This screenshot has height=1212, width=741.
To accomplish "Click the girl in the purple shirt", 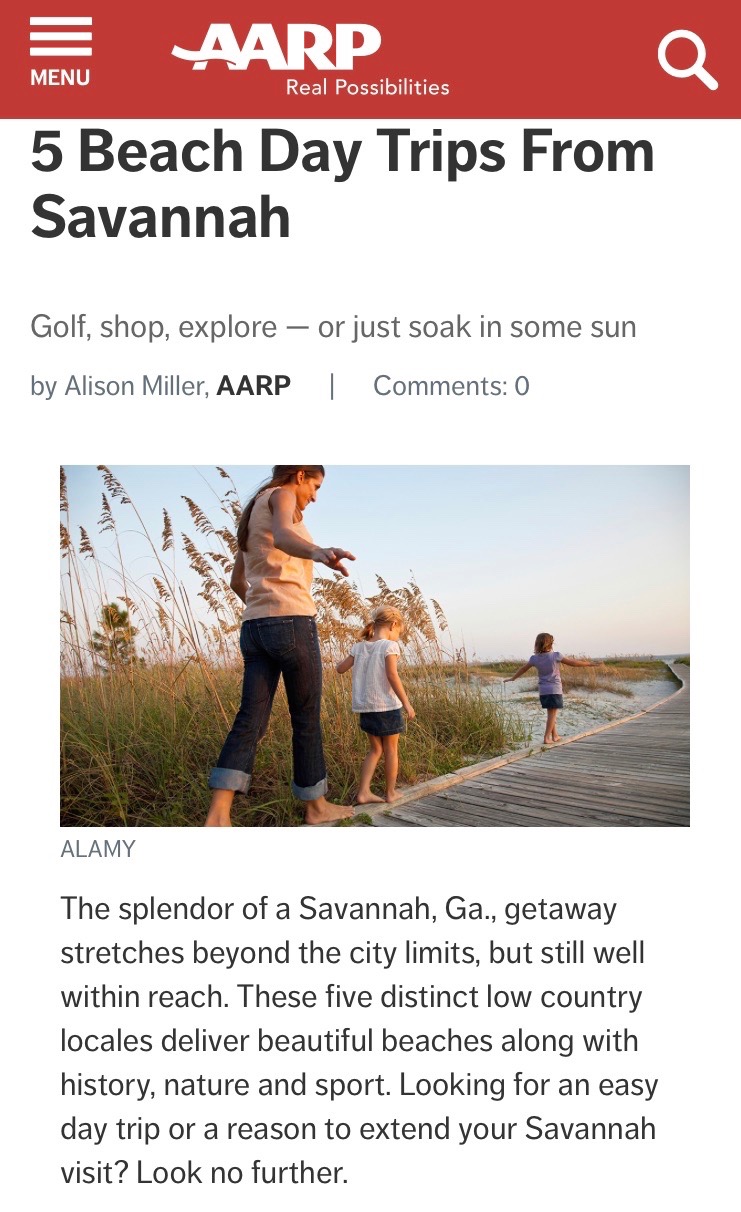I will coord(548,682).
